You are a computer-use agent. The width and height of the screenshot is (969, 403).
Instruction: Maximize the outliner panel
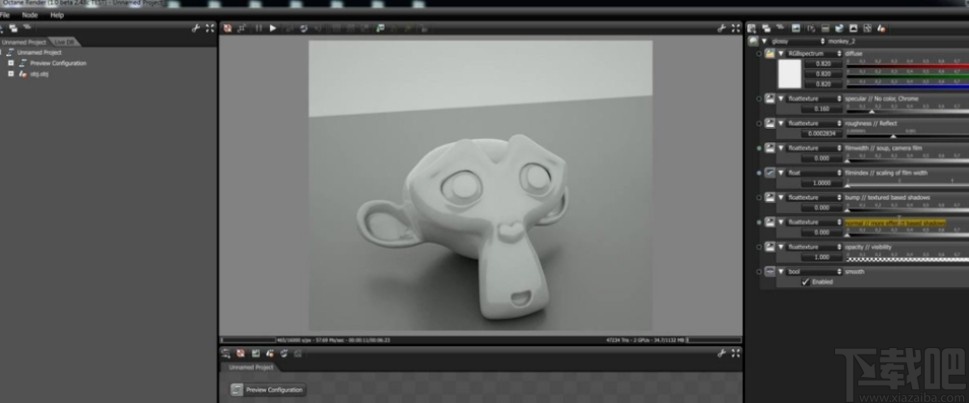click(x=210, y=28)
